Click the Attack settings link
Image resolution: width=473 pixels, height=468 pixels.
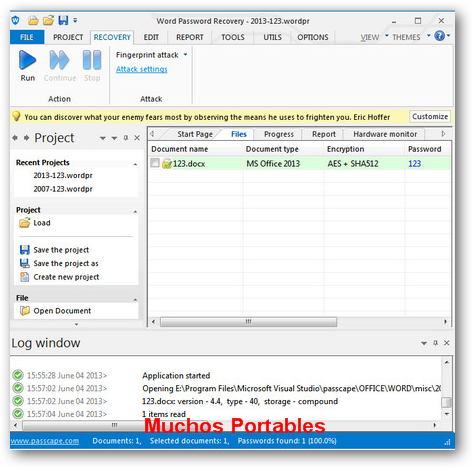pyautogui.click(x=142, y=69)
